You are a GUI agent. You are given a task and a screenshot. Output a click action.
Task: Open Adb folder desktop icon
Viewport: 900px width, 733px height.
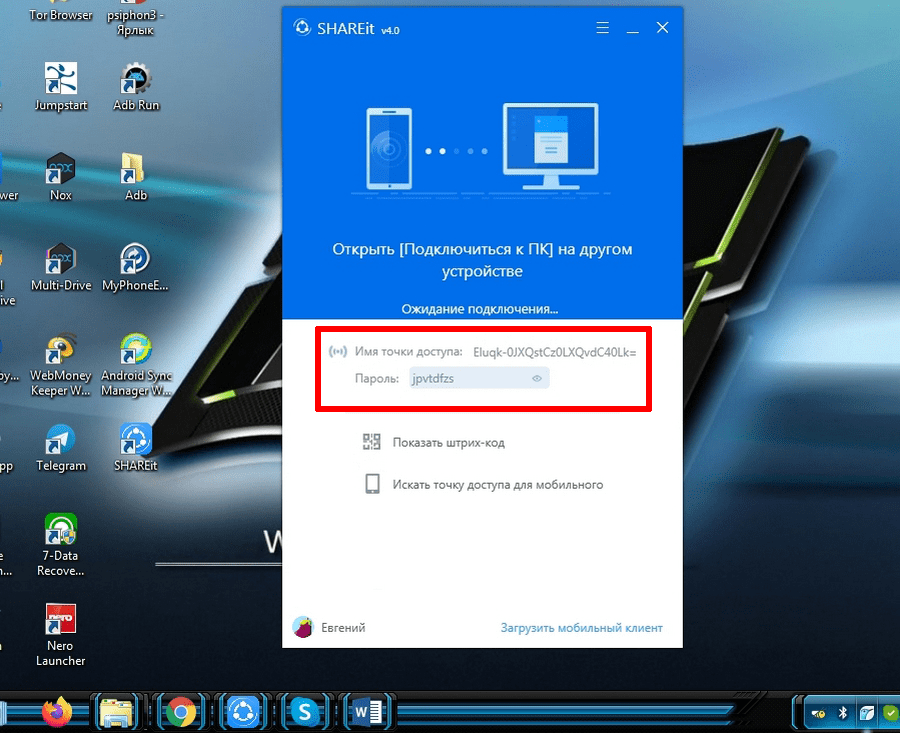pyautogui.click(x=135, y=176)
